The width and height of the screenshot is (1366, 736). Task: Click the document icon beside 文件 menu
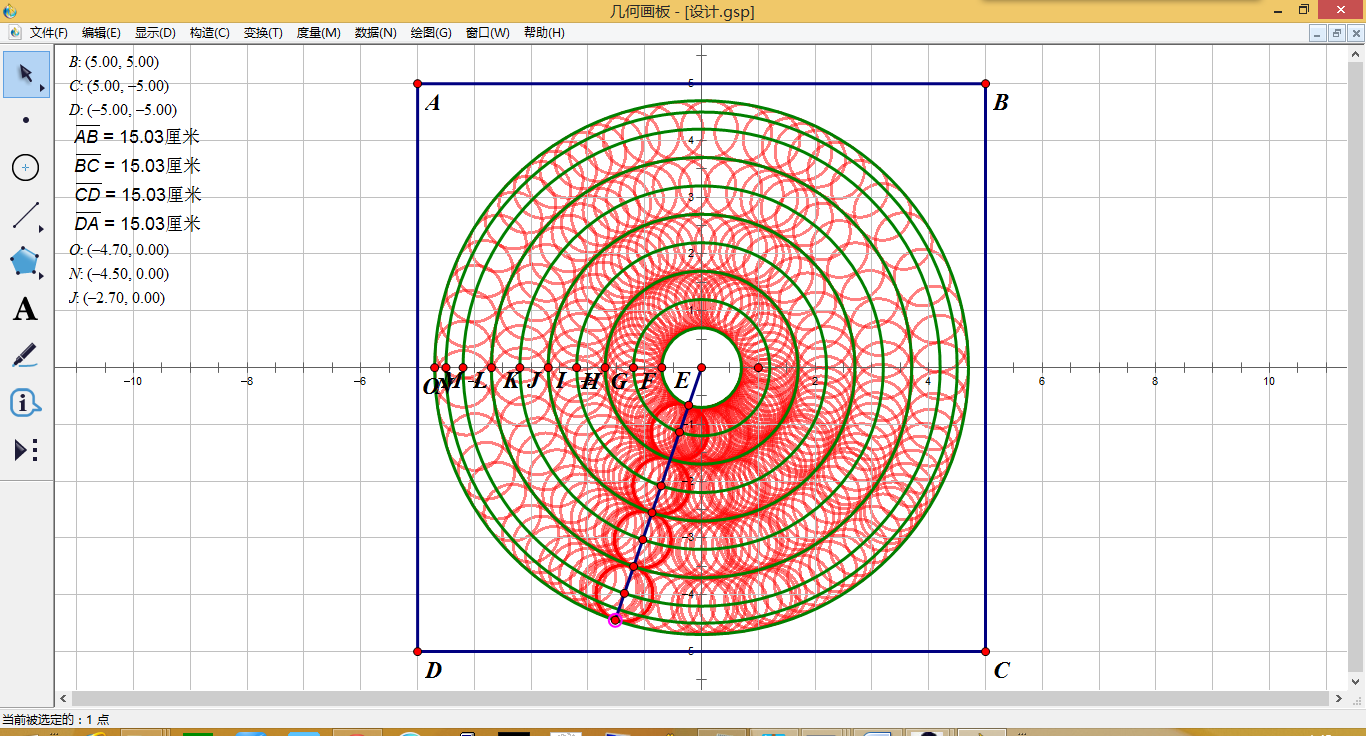(15, 32)
